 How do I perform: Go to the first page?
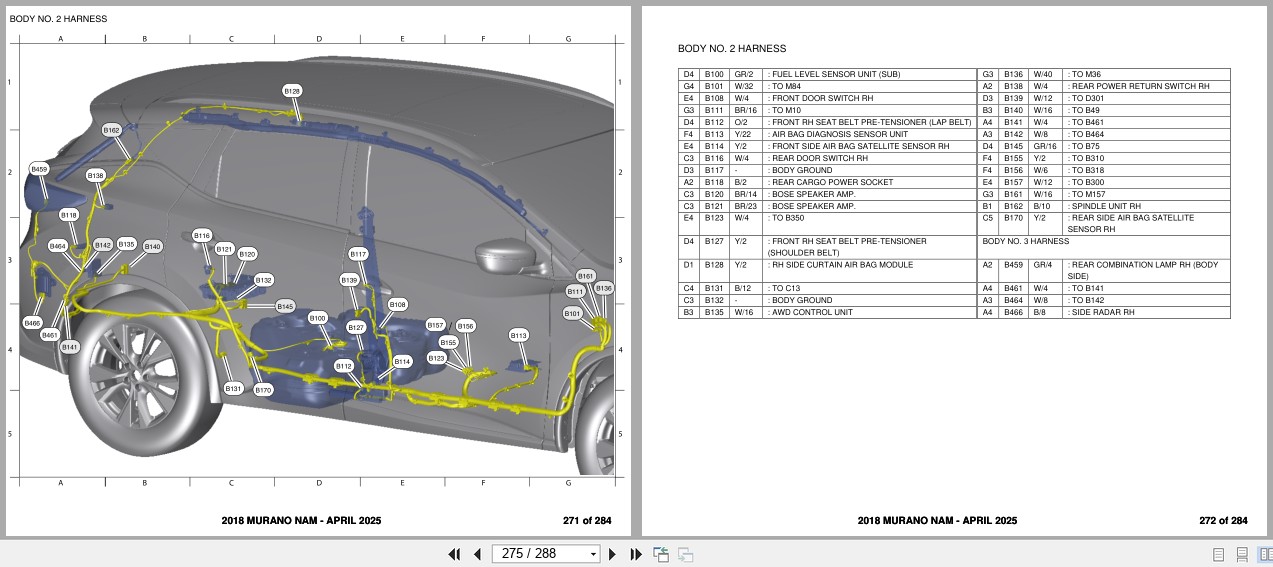tap(454, 554)
